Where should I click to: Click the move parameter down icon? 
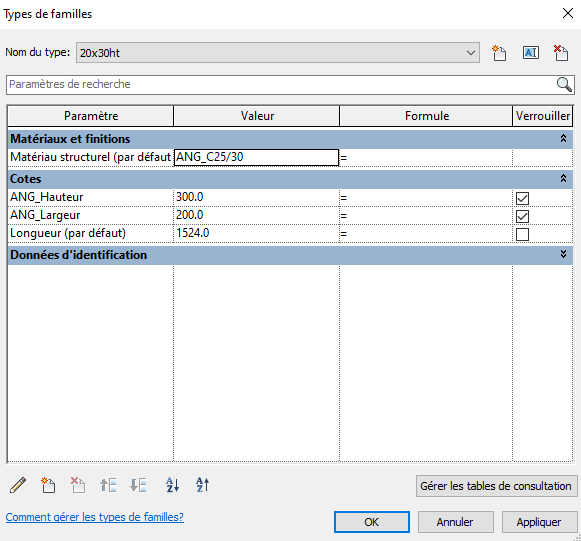(x=138, y=485)
